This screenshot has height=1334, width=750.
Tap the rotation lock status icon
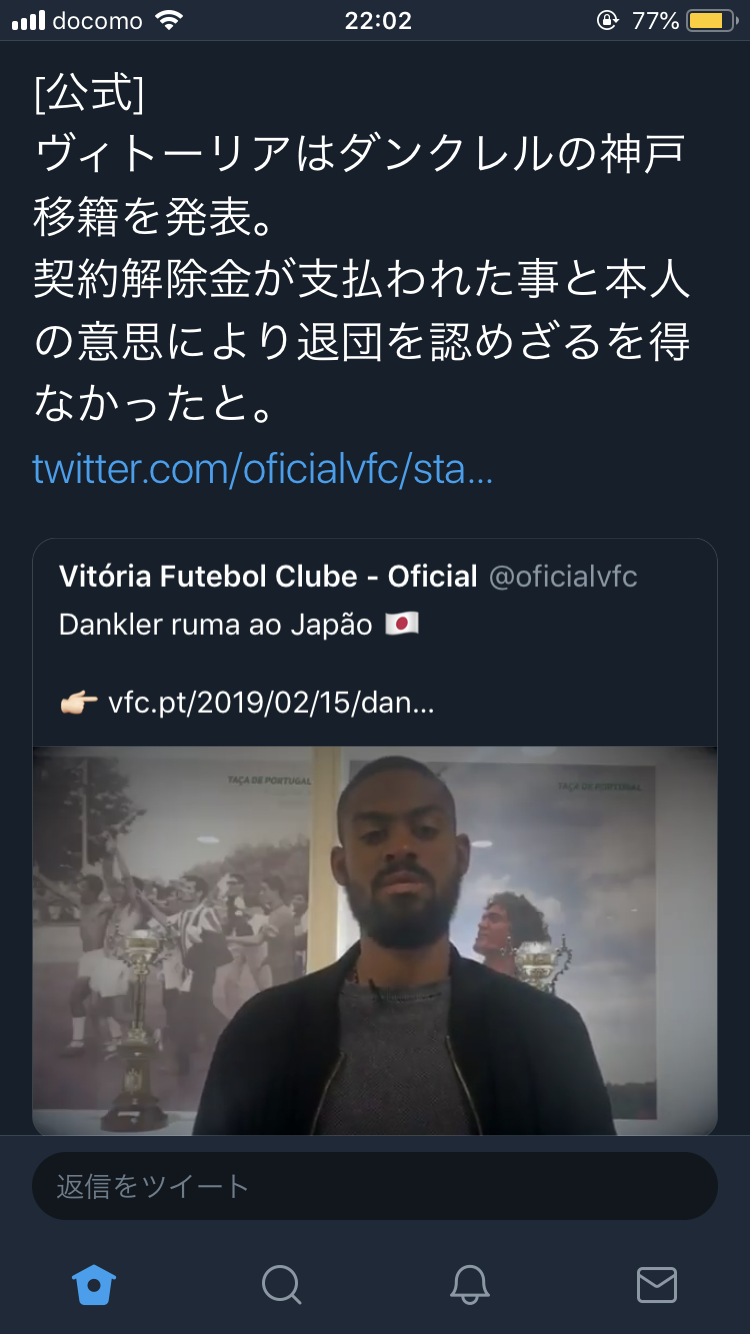(607, 21)
